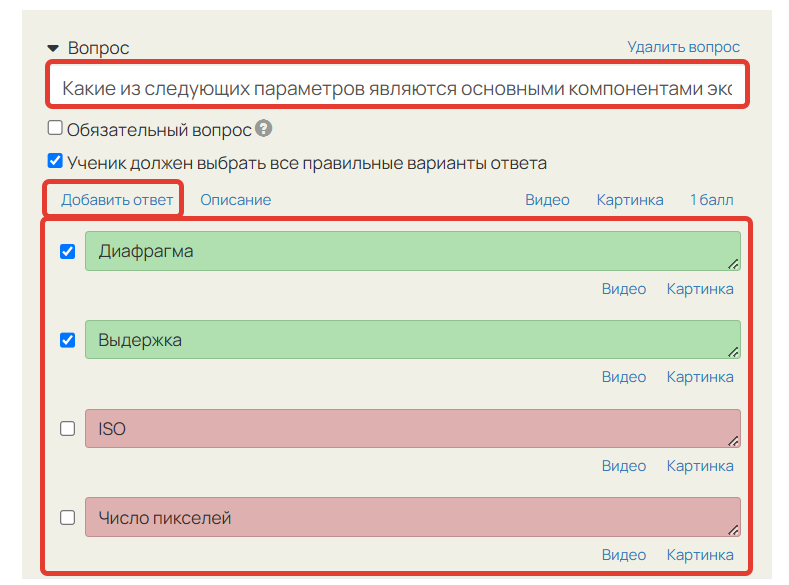Screen dimensions: 789x585
Task: Click the question-level Видео link beside Описание
Action: pyautogui.click(x=547, y=200)
